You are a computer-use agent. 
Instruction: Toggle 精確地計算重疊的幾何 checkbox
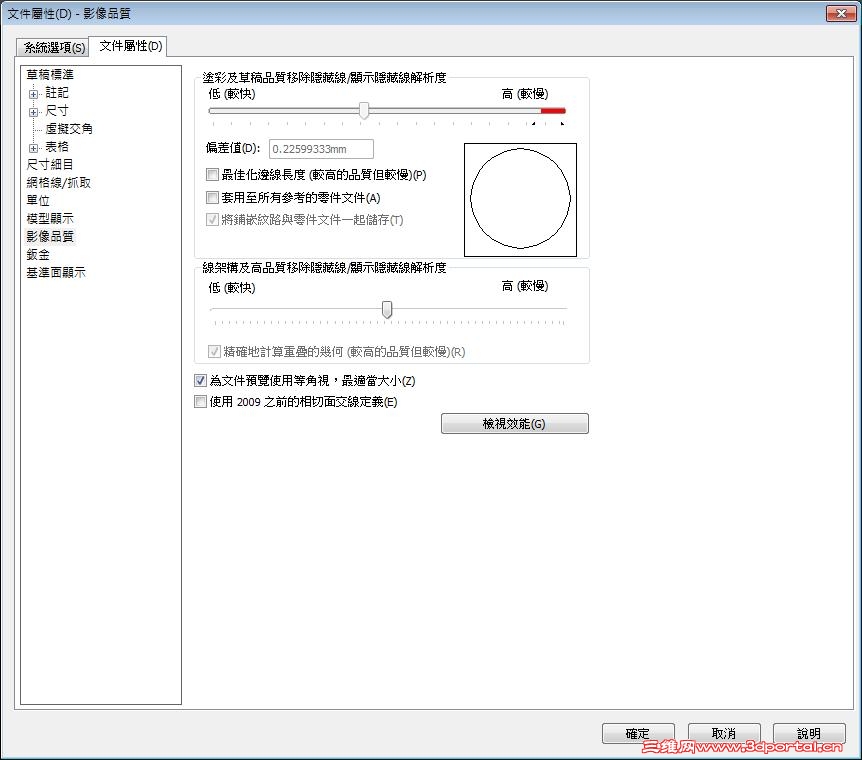[x=214, y=351]
